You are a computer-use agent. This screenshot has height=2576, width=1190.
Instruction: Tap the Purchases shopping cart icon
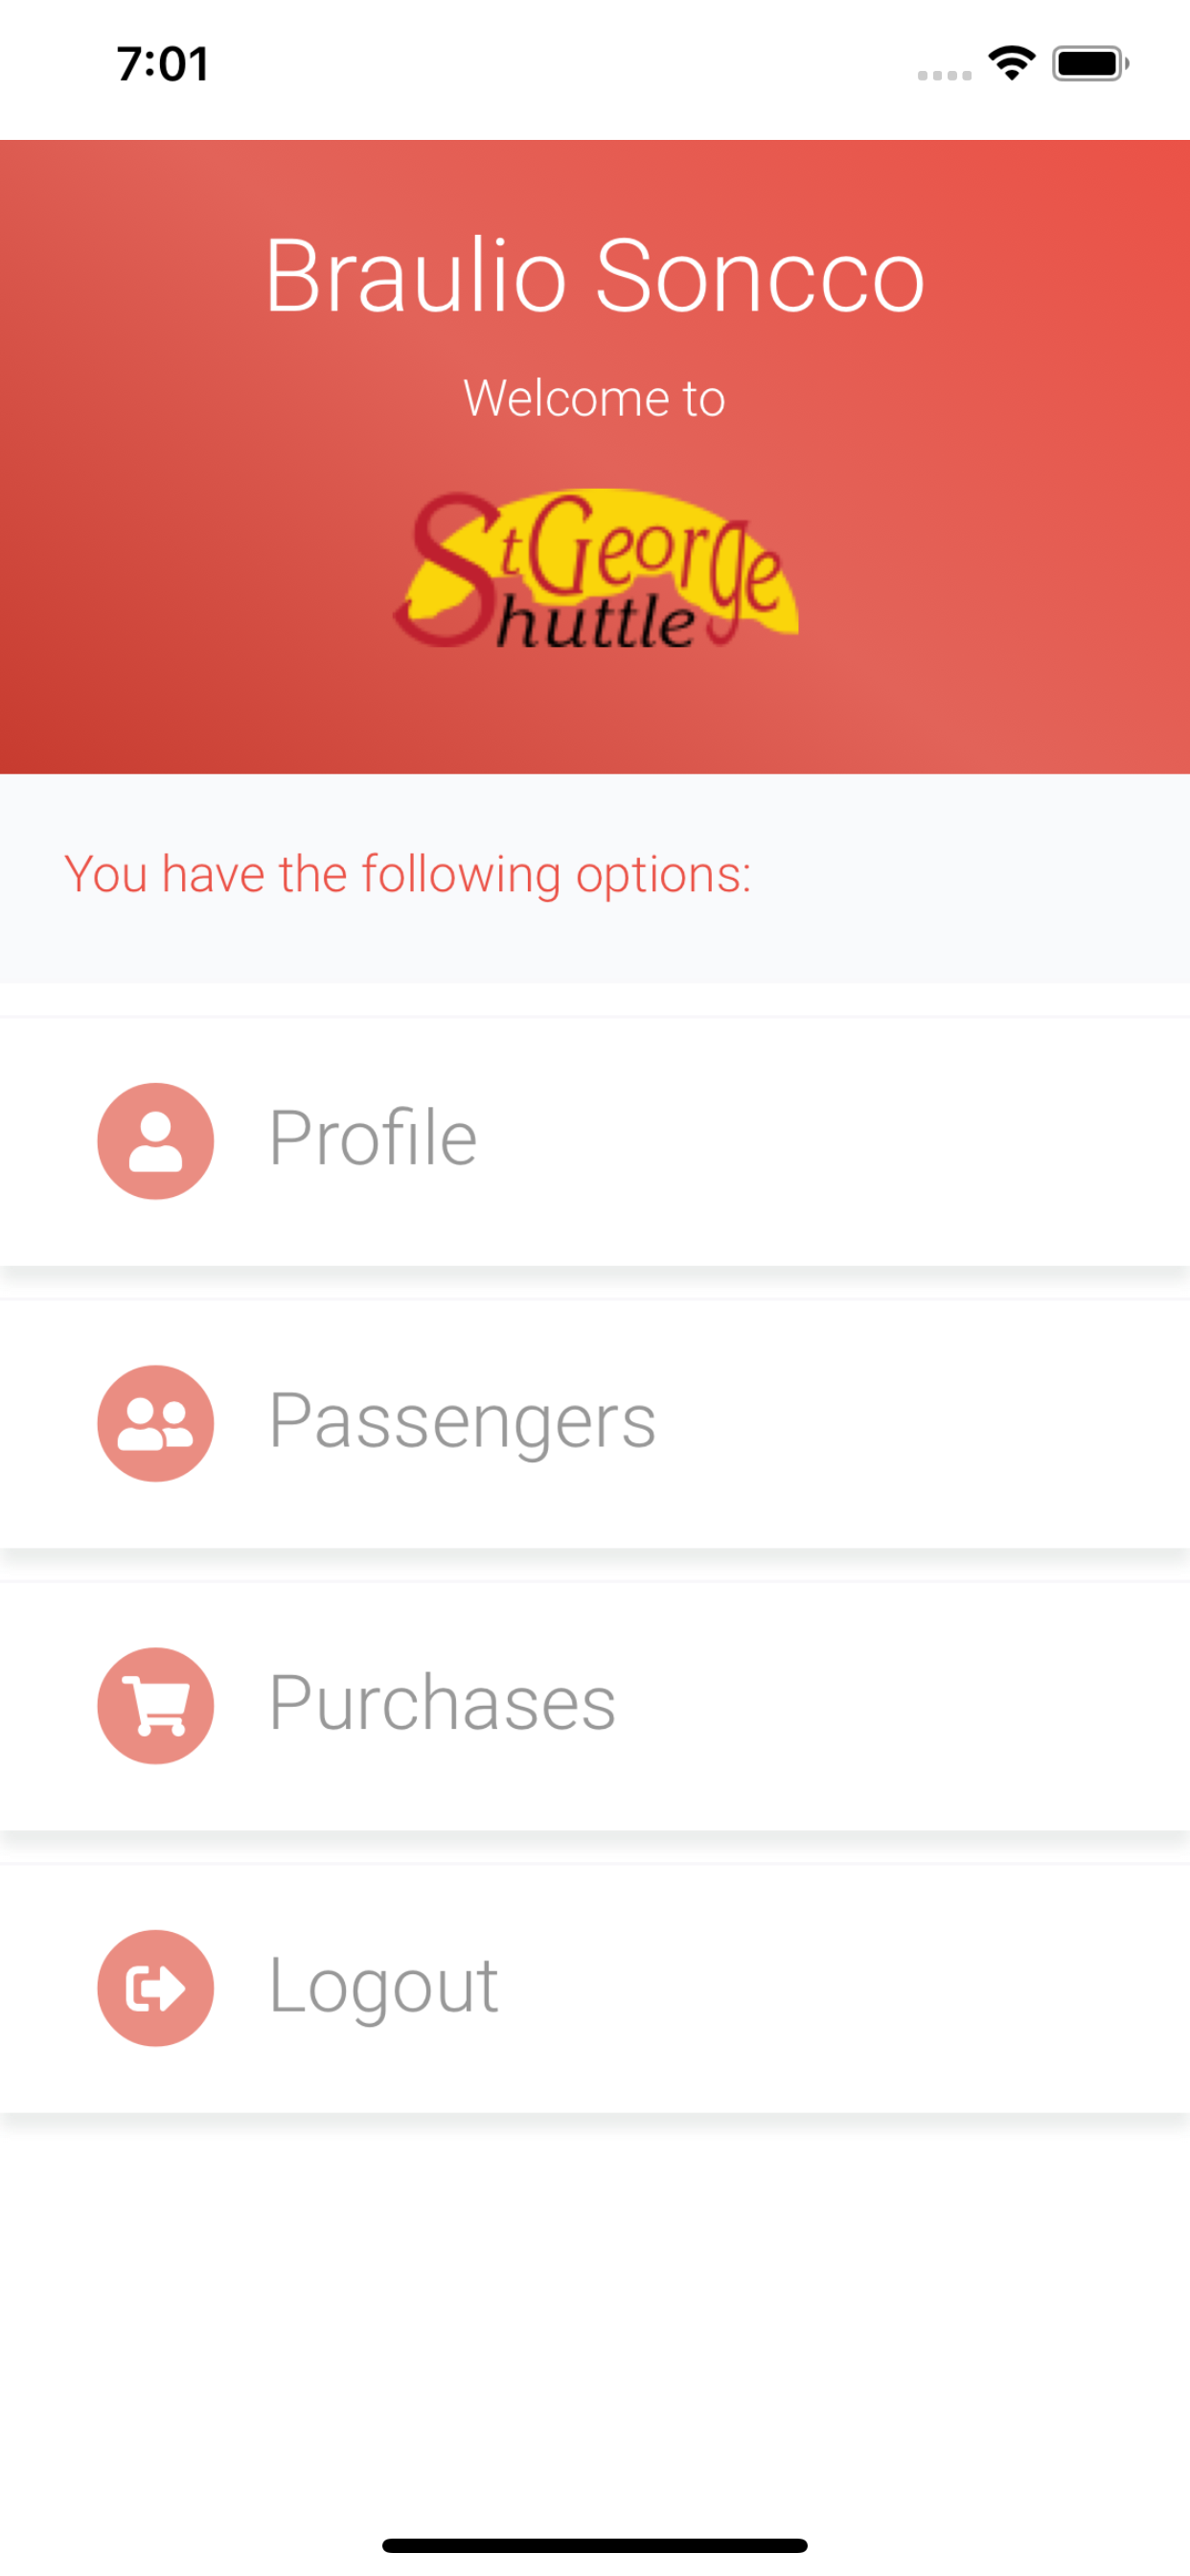point(155,1705)
